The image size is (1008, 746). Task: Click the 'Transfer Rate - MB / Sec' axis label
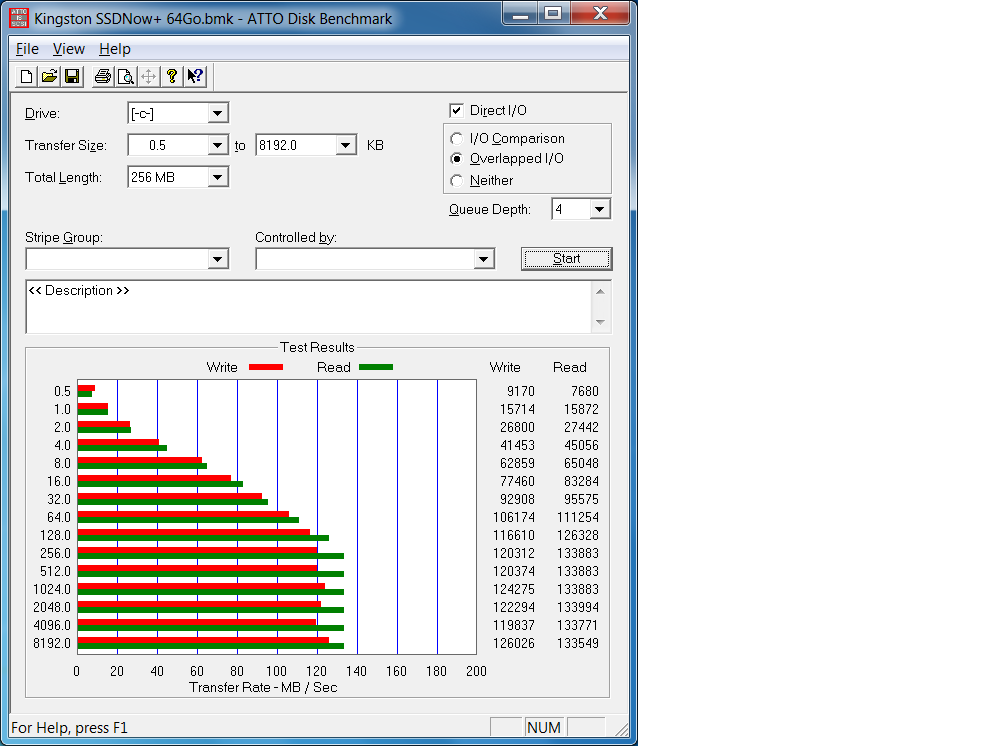click(x=263, y=687)
